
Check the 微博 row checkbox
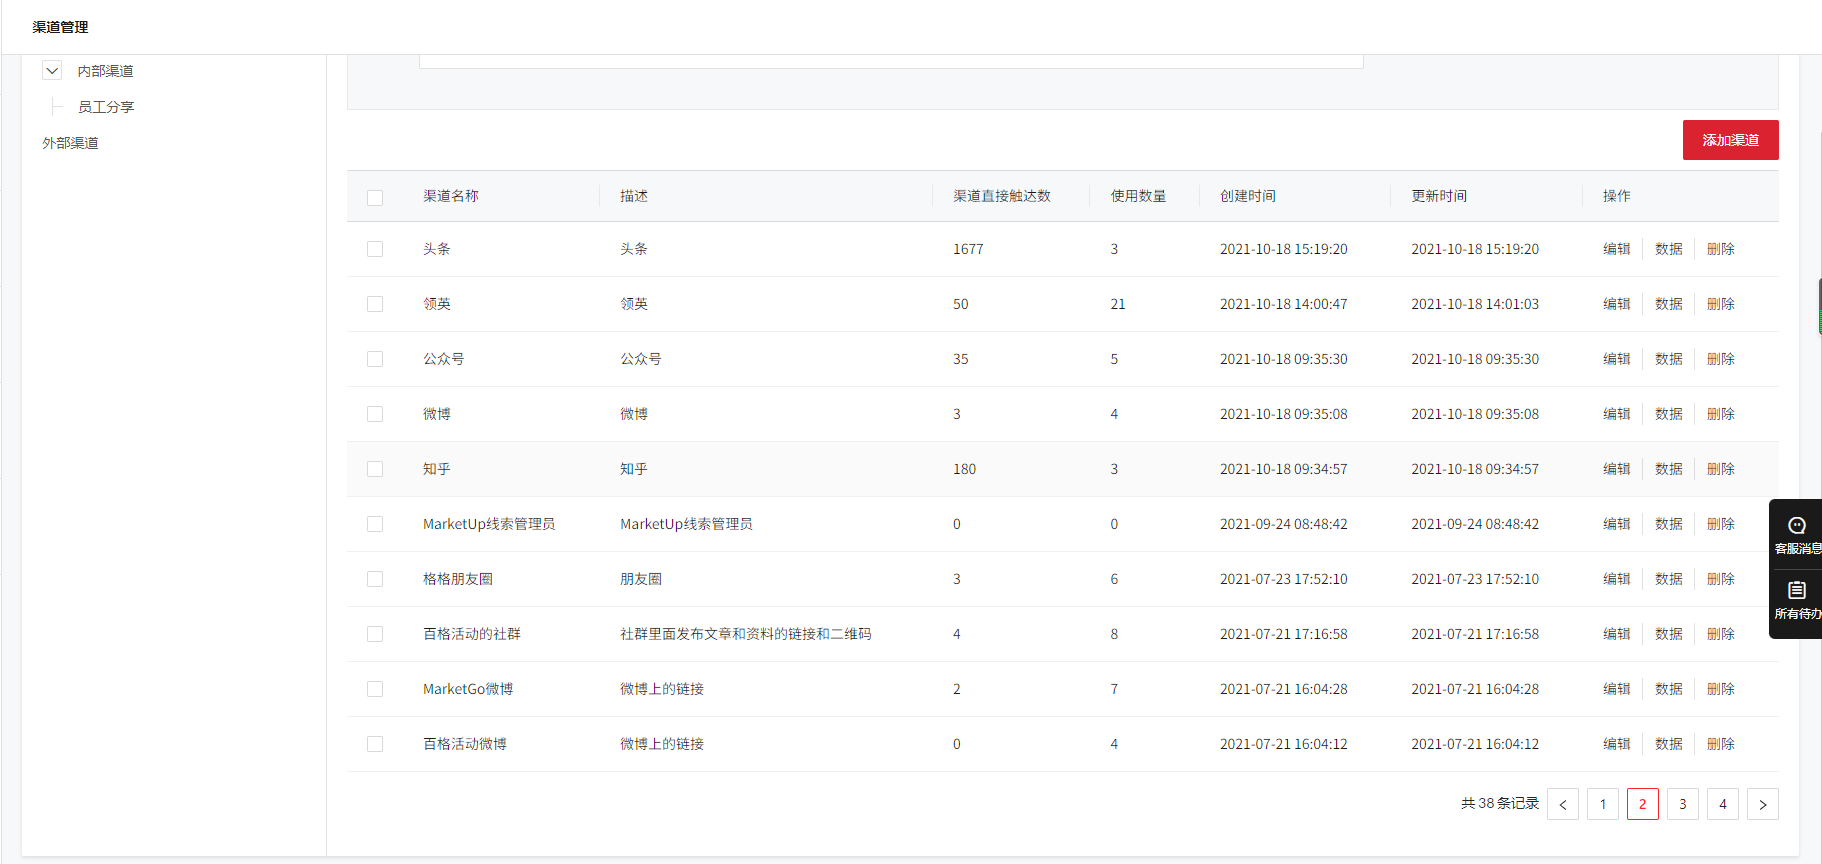tap(375, 414)
